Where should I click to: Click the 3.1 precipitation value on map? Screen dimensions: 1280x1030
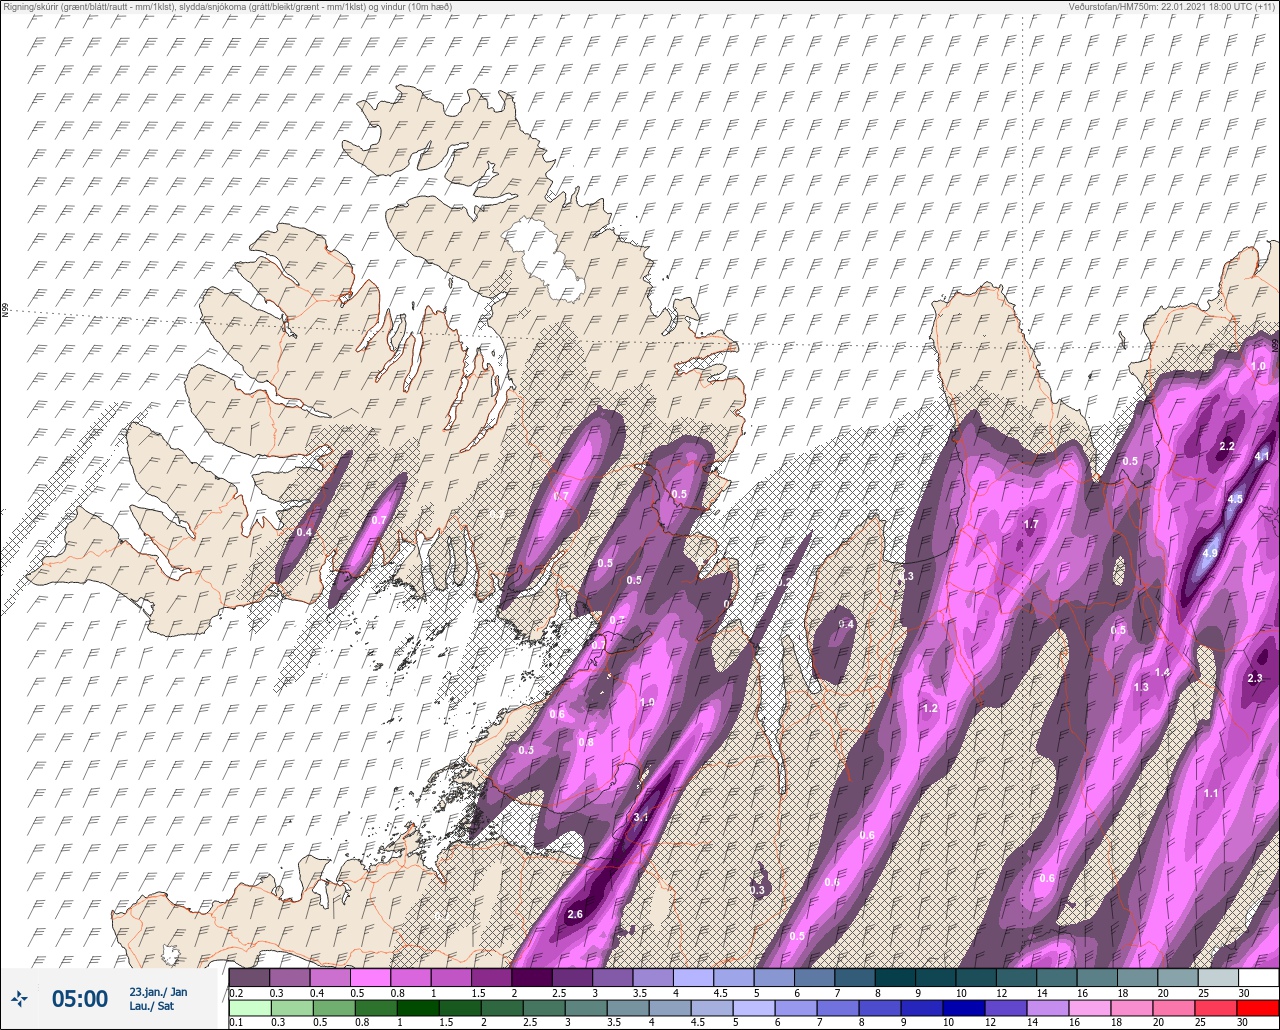642,817
